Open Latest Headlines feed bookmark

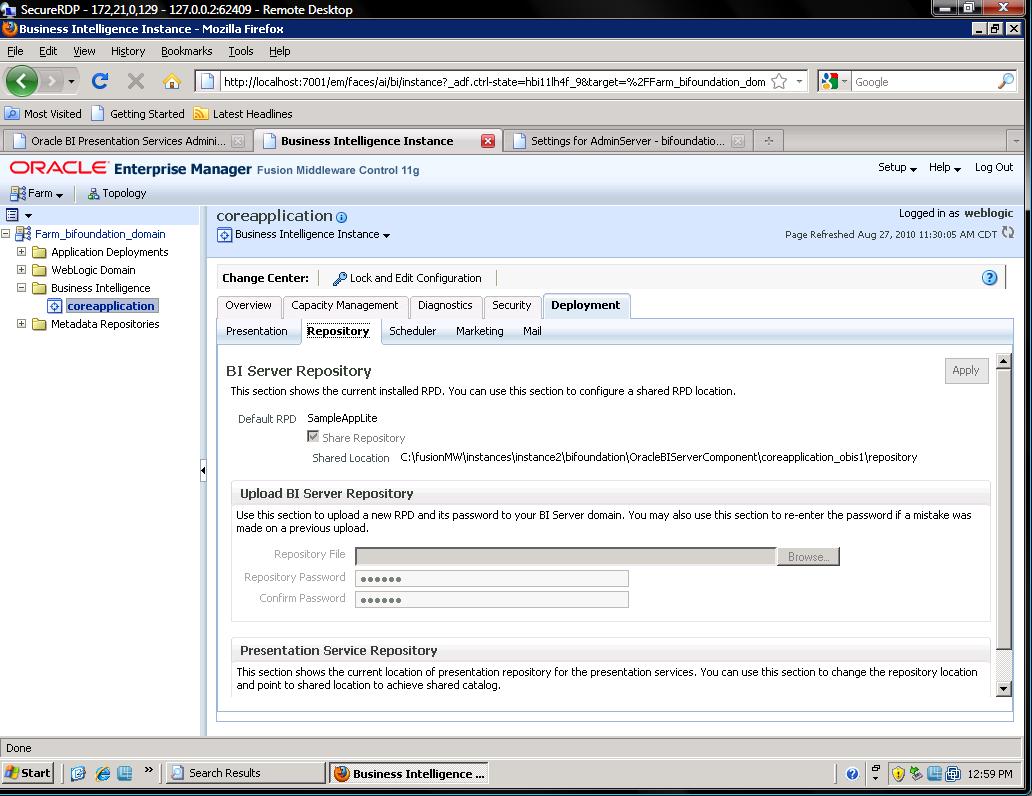pyautogui.click(x=243, y=114)
